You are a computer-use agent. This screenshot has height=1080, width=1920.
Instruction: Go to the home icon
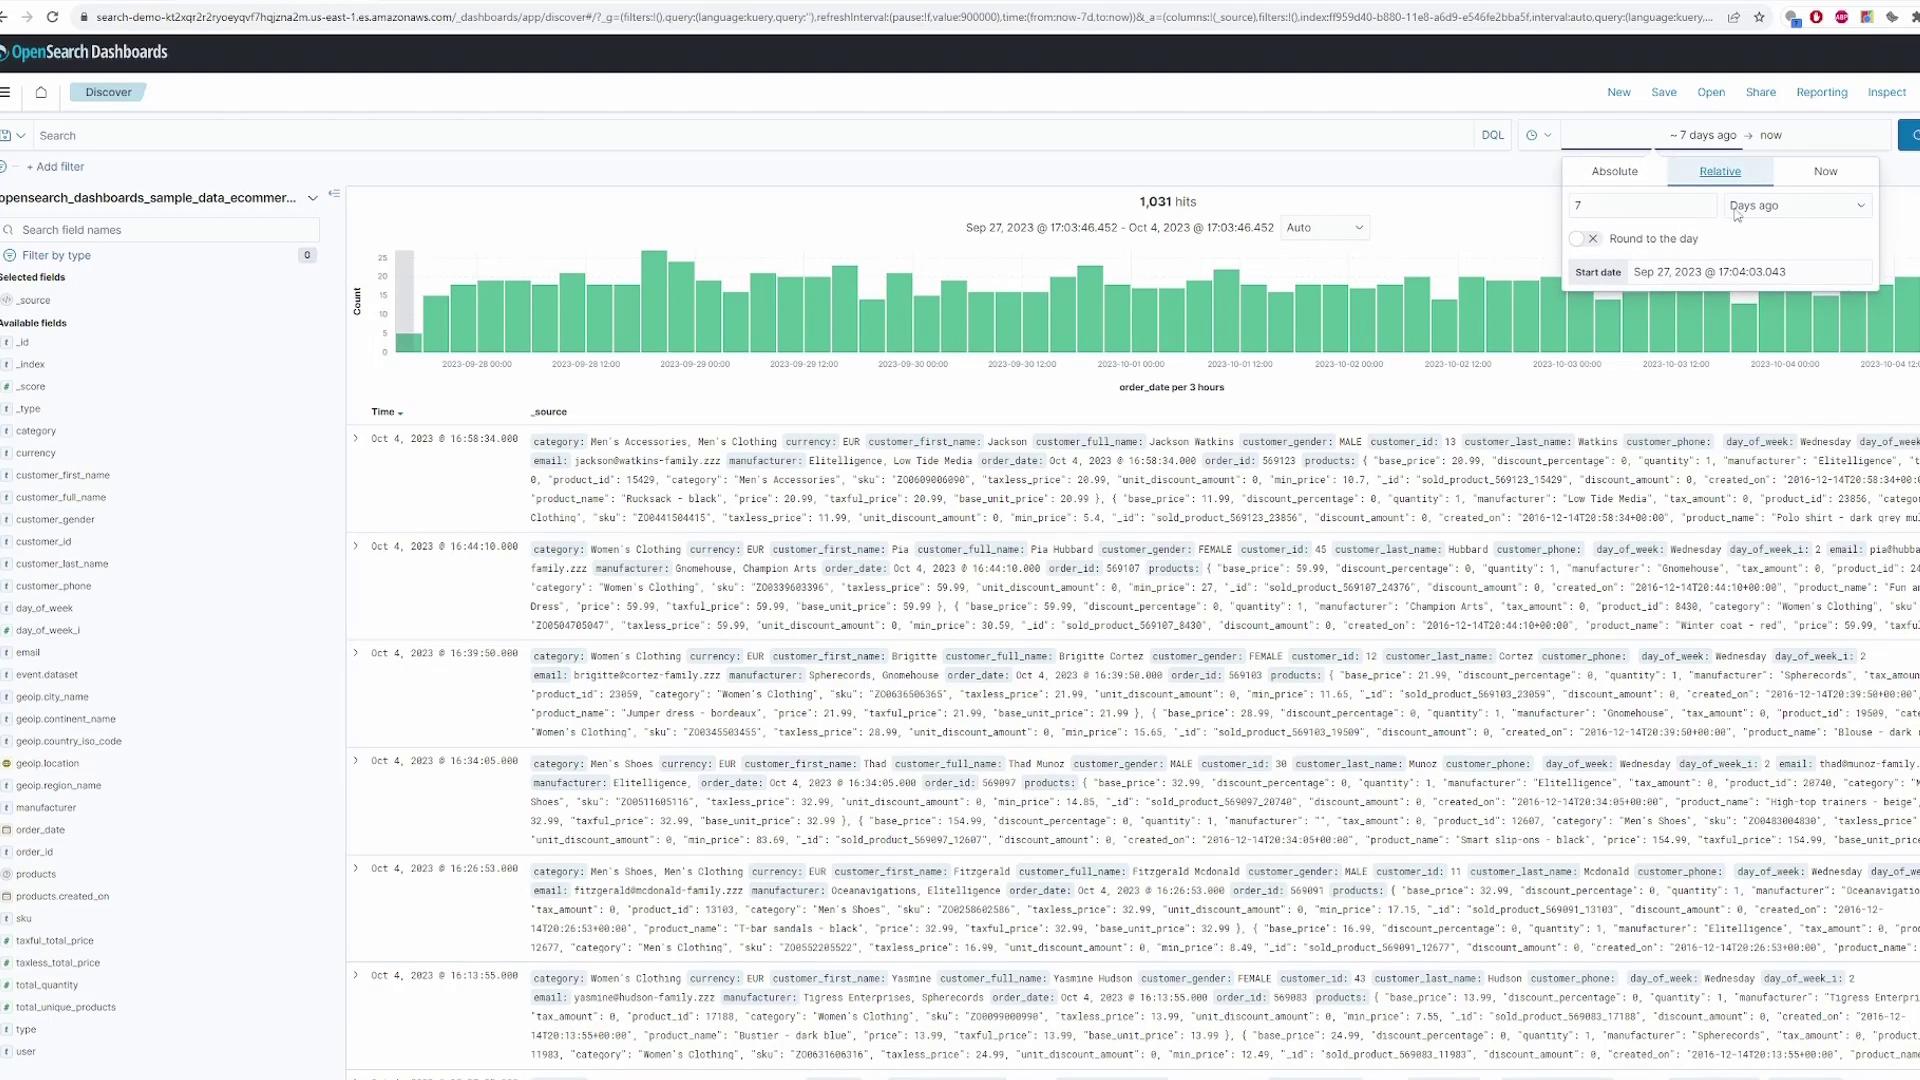[x=41, y=92]
